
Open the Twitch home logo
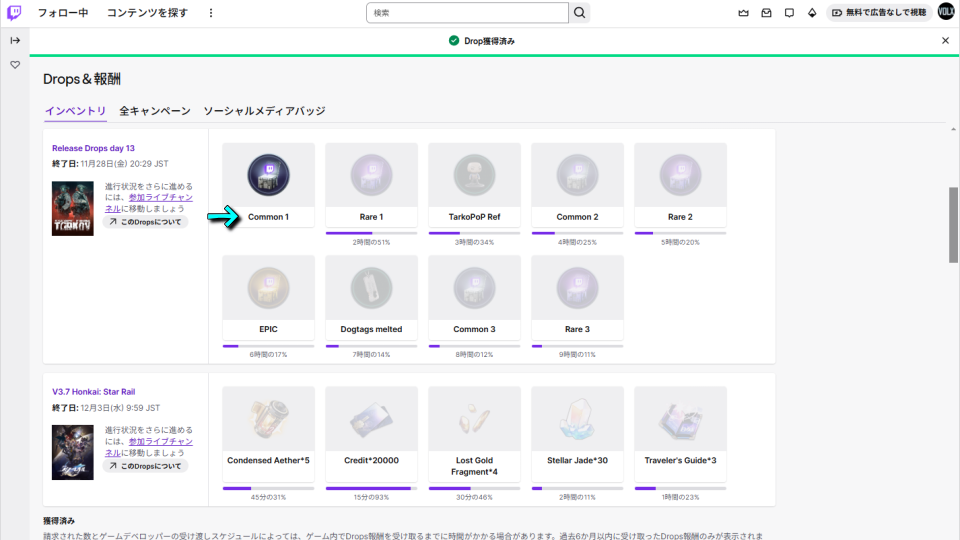pos(14,12)
